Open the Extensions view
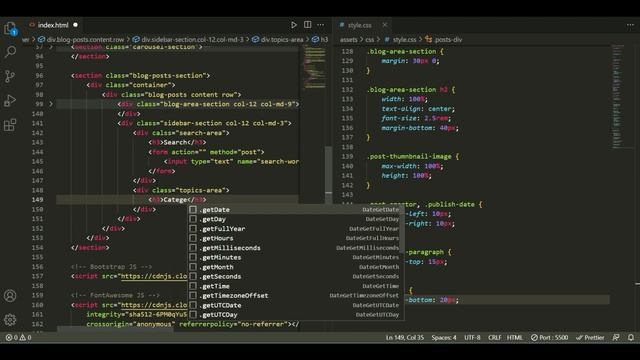Screen dimensions: 640x360 pyautogui.click(x=10, y=125)
